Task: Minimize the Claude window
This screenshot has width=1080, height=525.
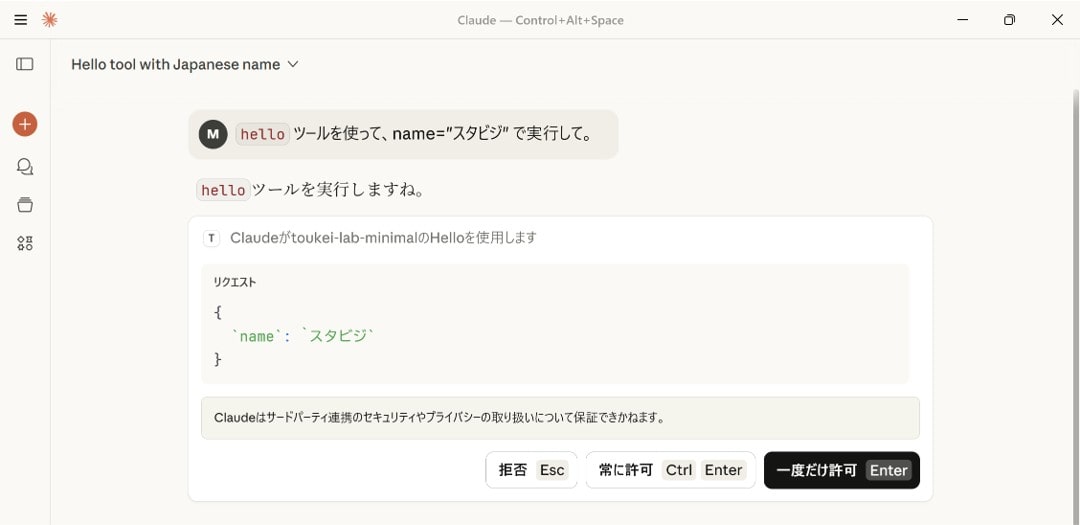Action: click(x=962, y=20)
